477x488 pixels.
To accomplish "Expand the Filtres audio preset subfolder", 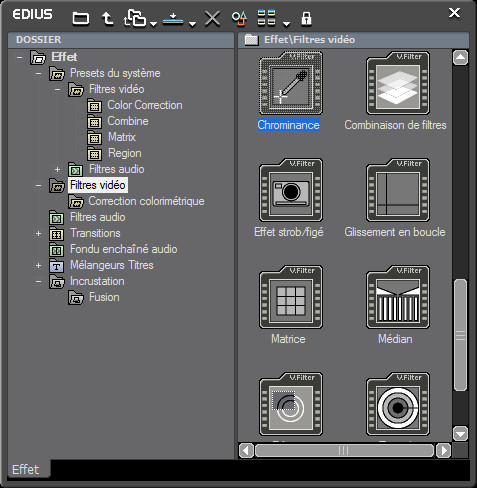I will click(58, 169).
